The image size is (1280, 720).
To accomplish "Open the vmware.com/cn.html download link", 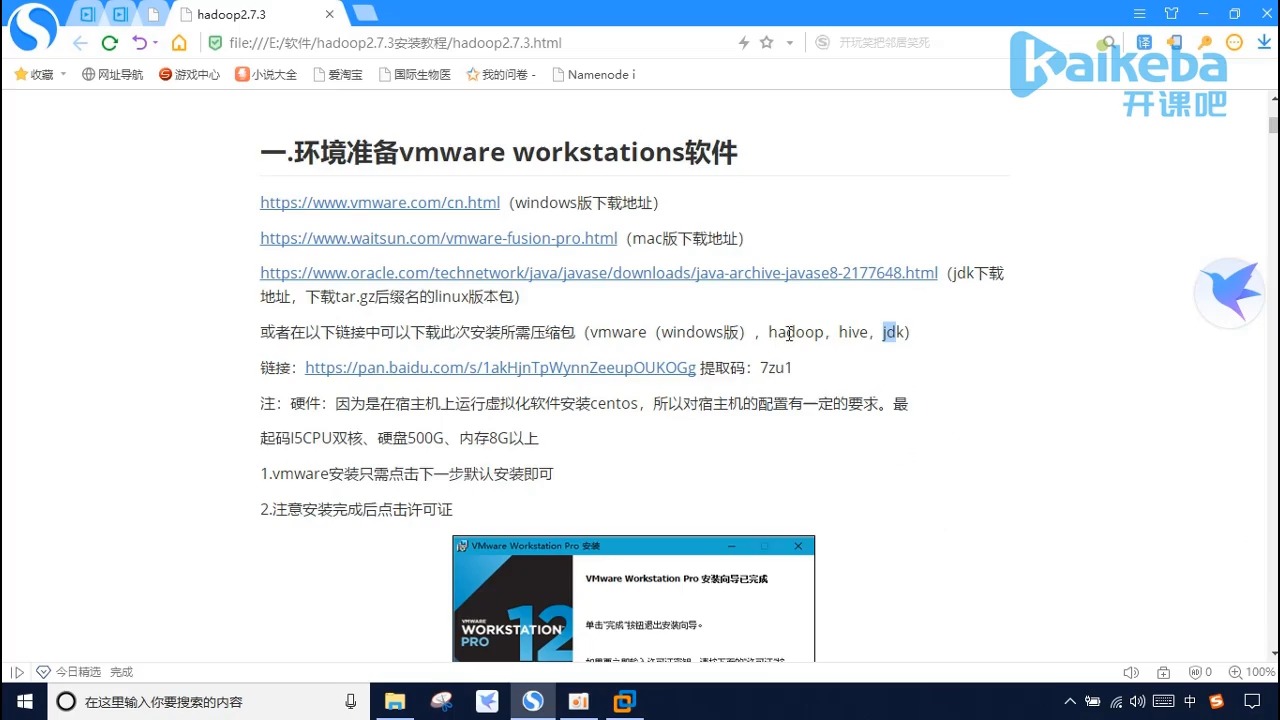I will pos(380,203).
